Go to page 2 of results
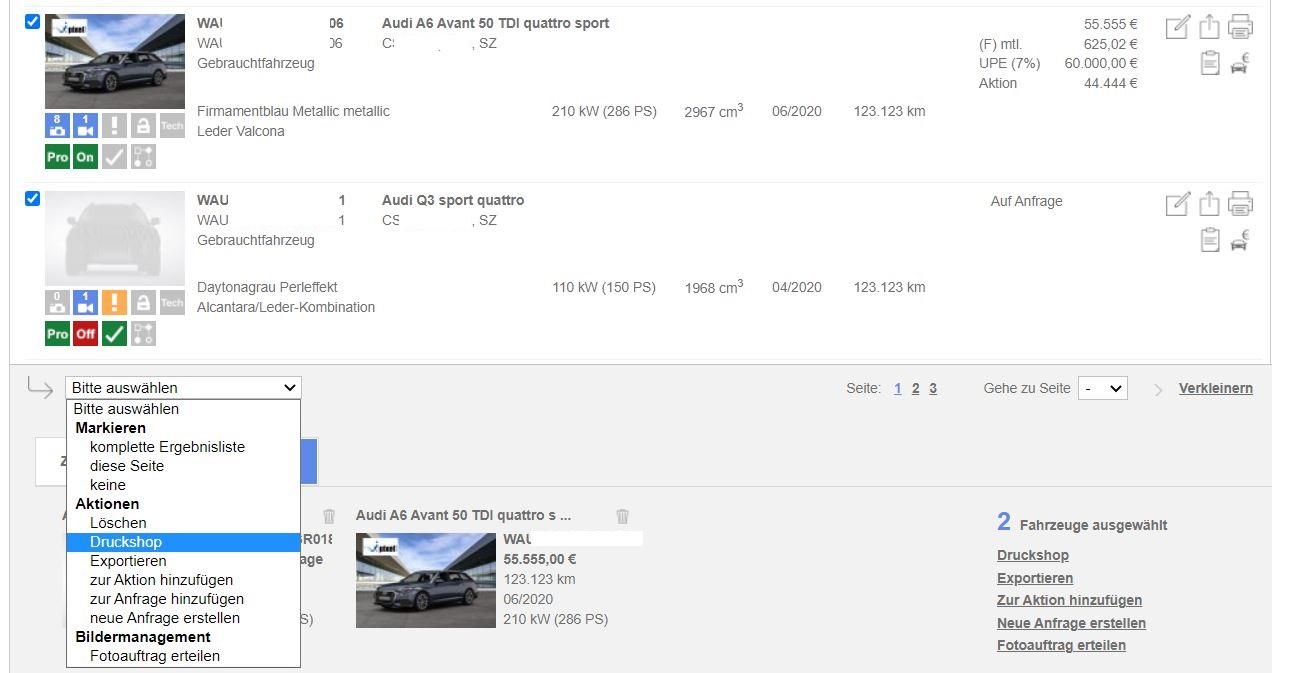1289x673 pixels. pos(915,389)
